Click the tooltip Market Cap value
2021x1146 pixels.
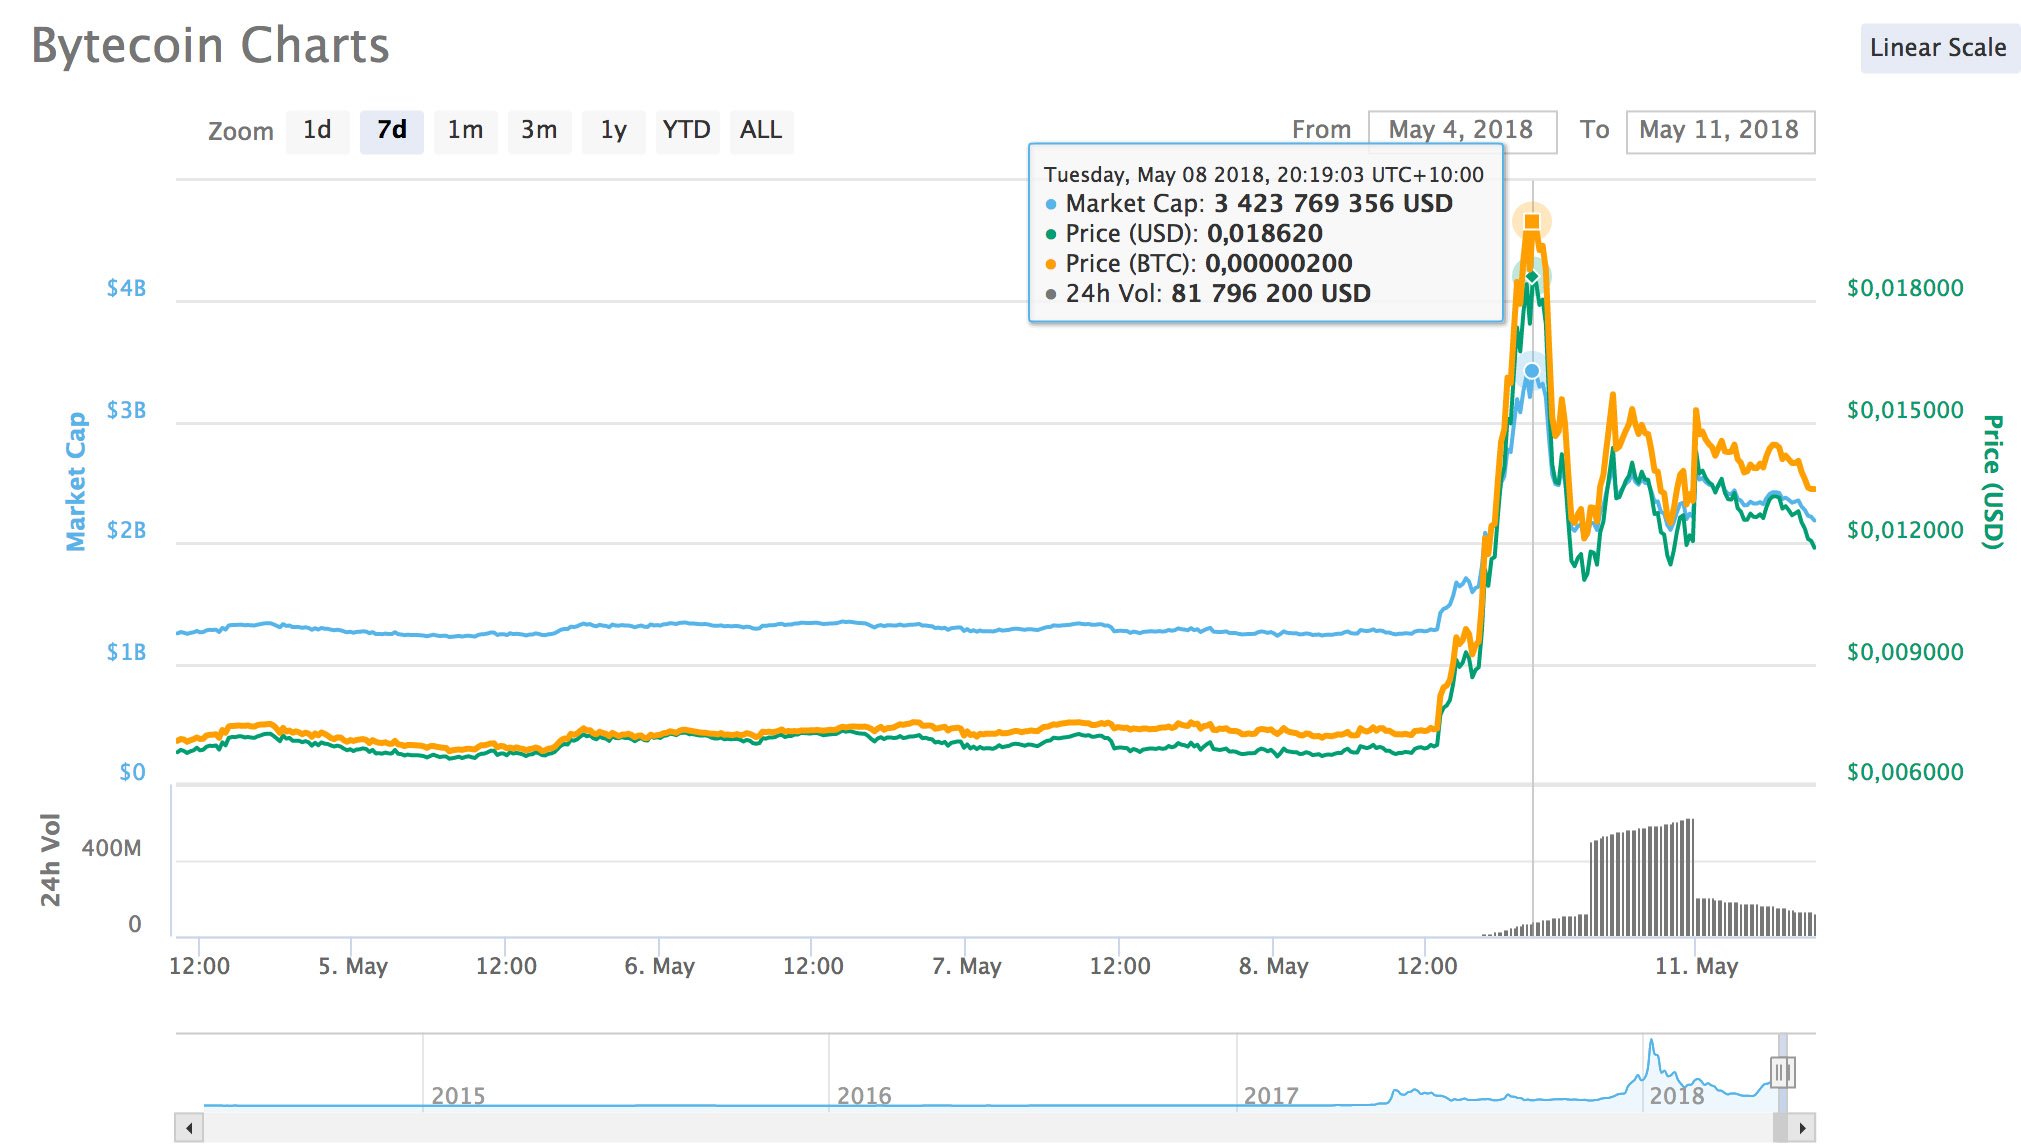[1333, 204]
